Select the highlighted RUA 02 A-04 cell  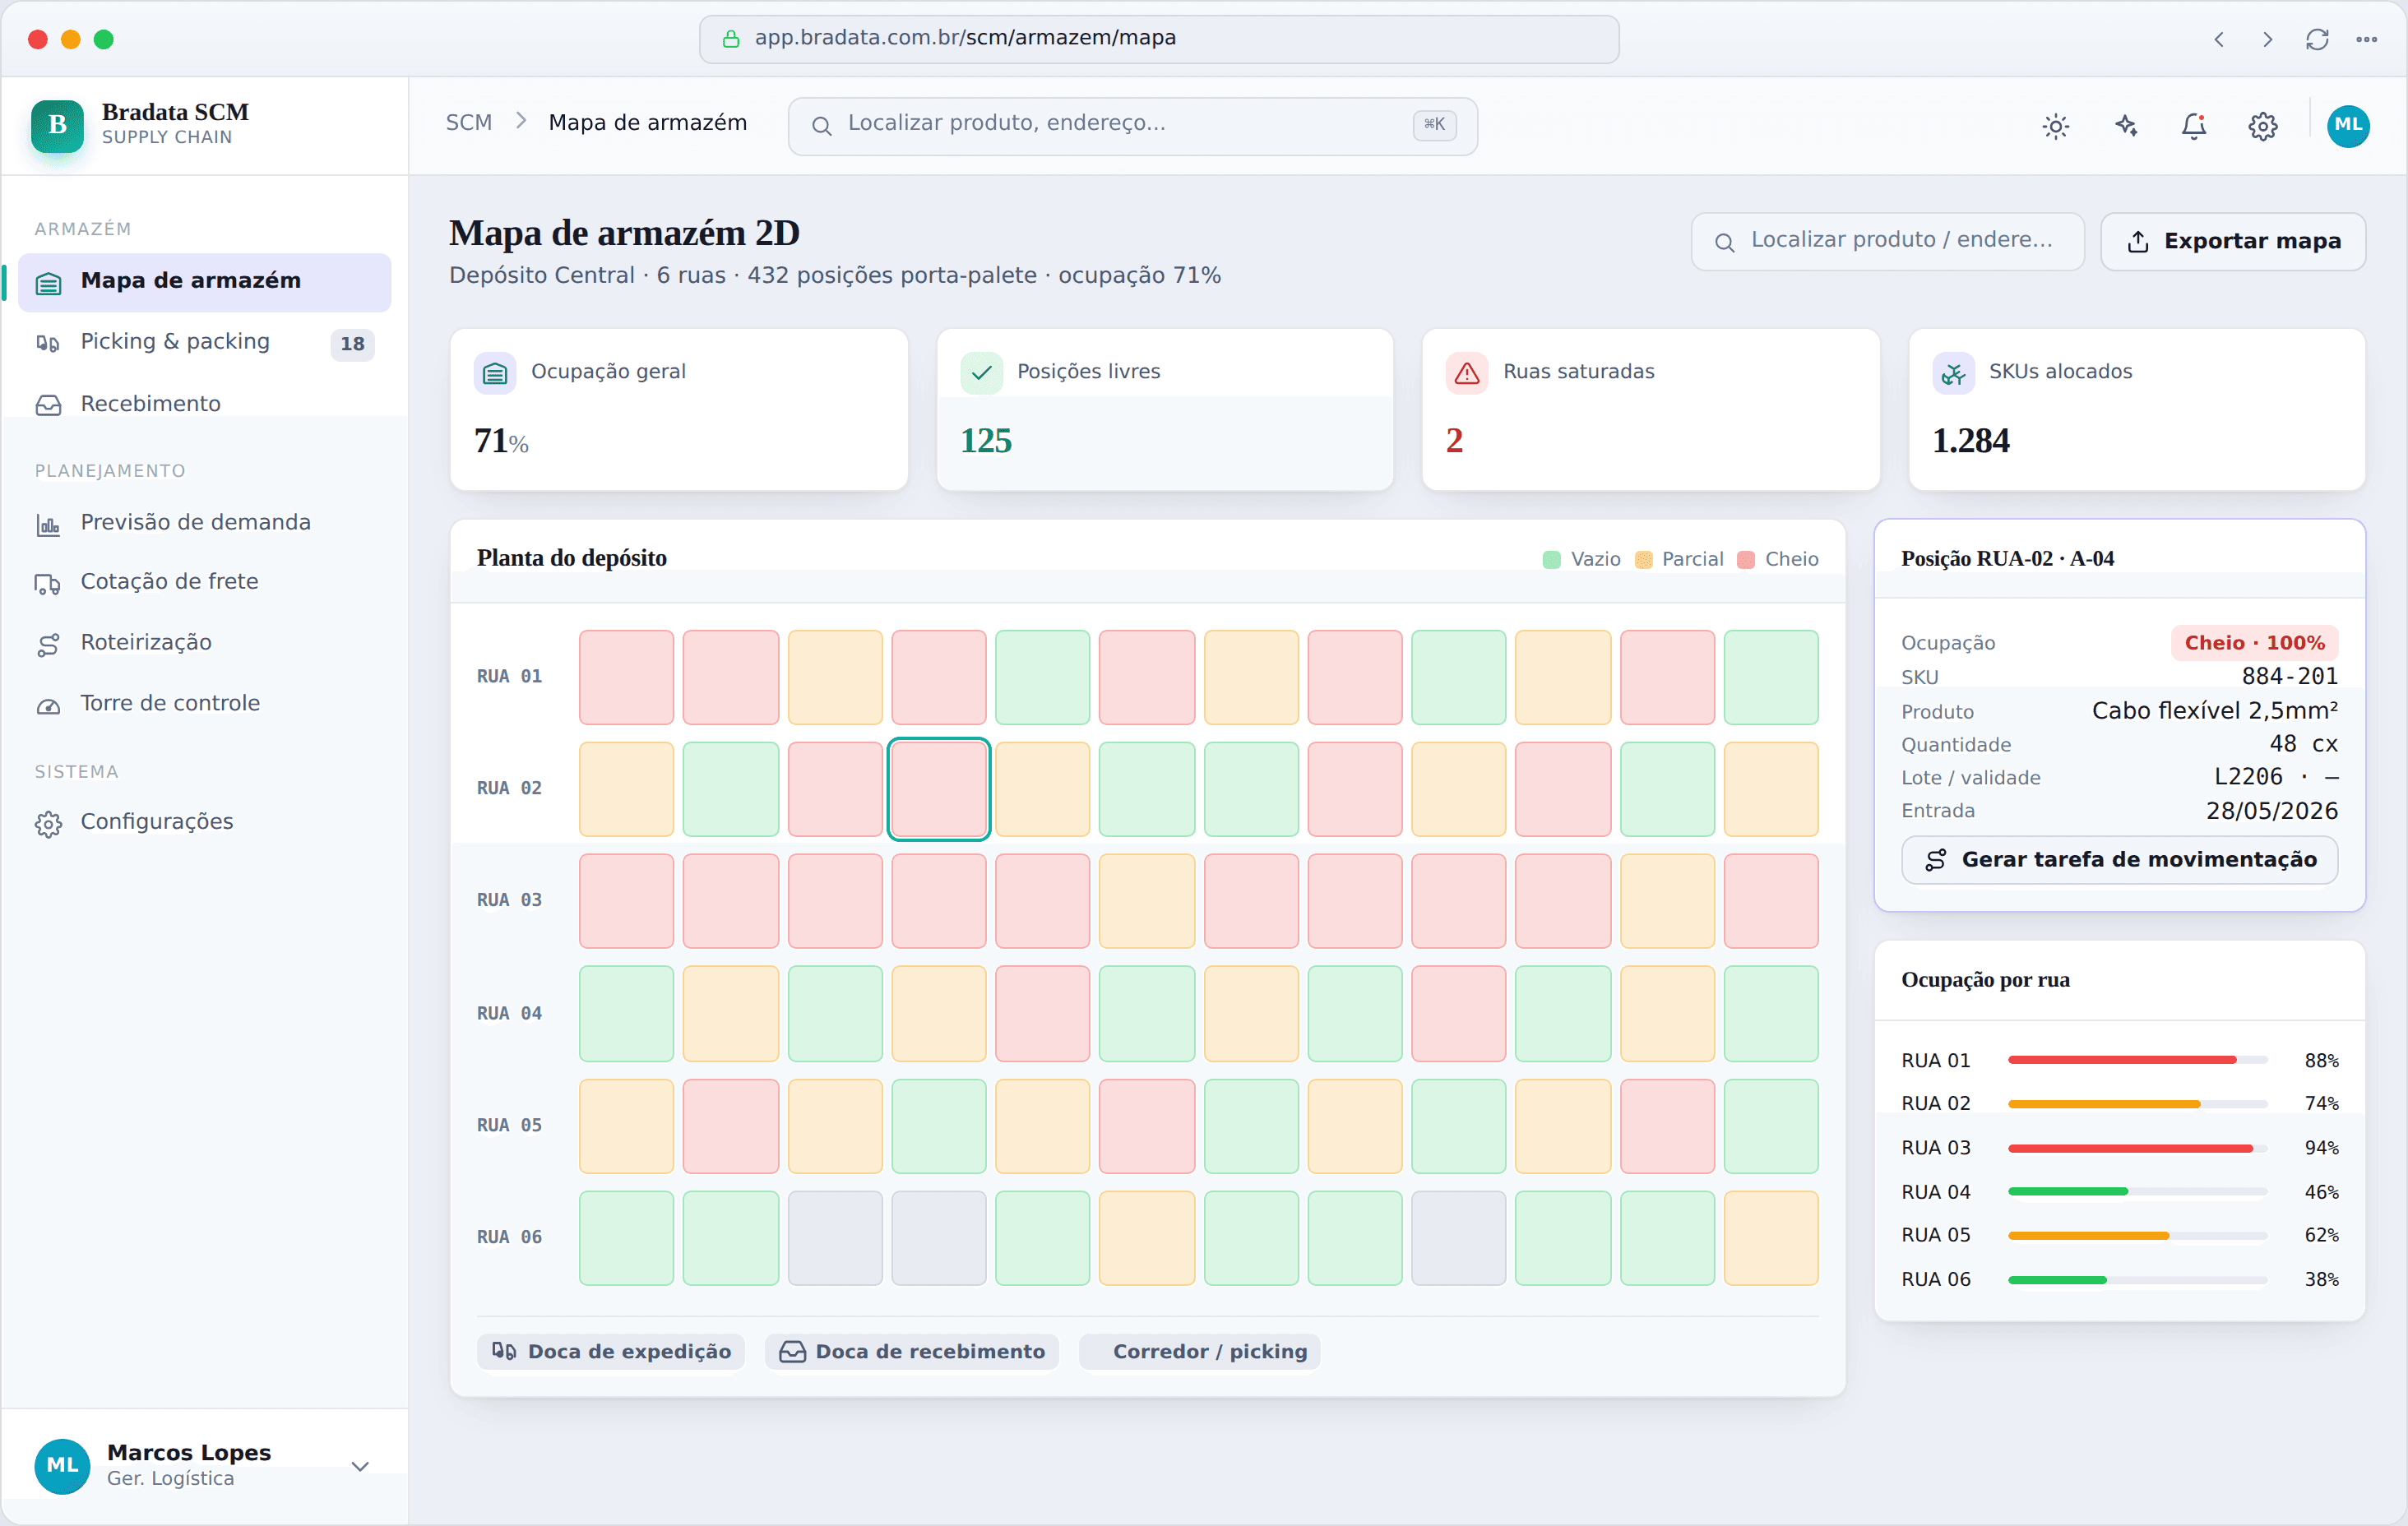(938, 790)
